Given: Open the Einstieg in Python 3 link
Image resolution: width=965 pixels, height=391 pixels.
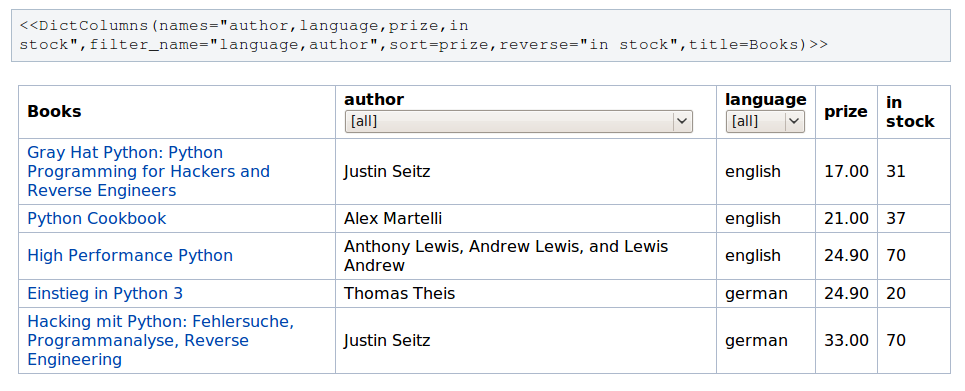Looking at the screenshot, I should pos(105,293).
